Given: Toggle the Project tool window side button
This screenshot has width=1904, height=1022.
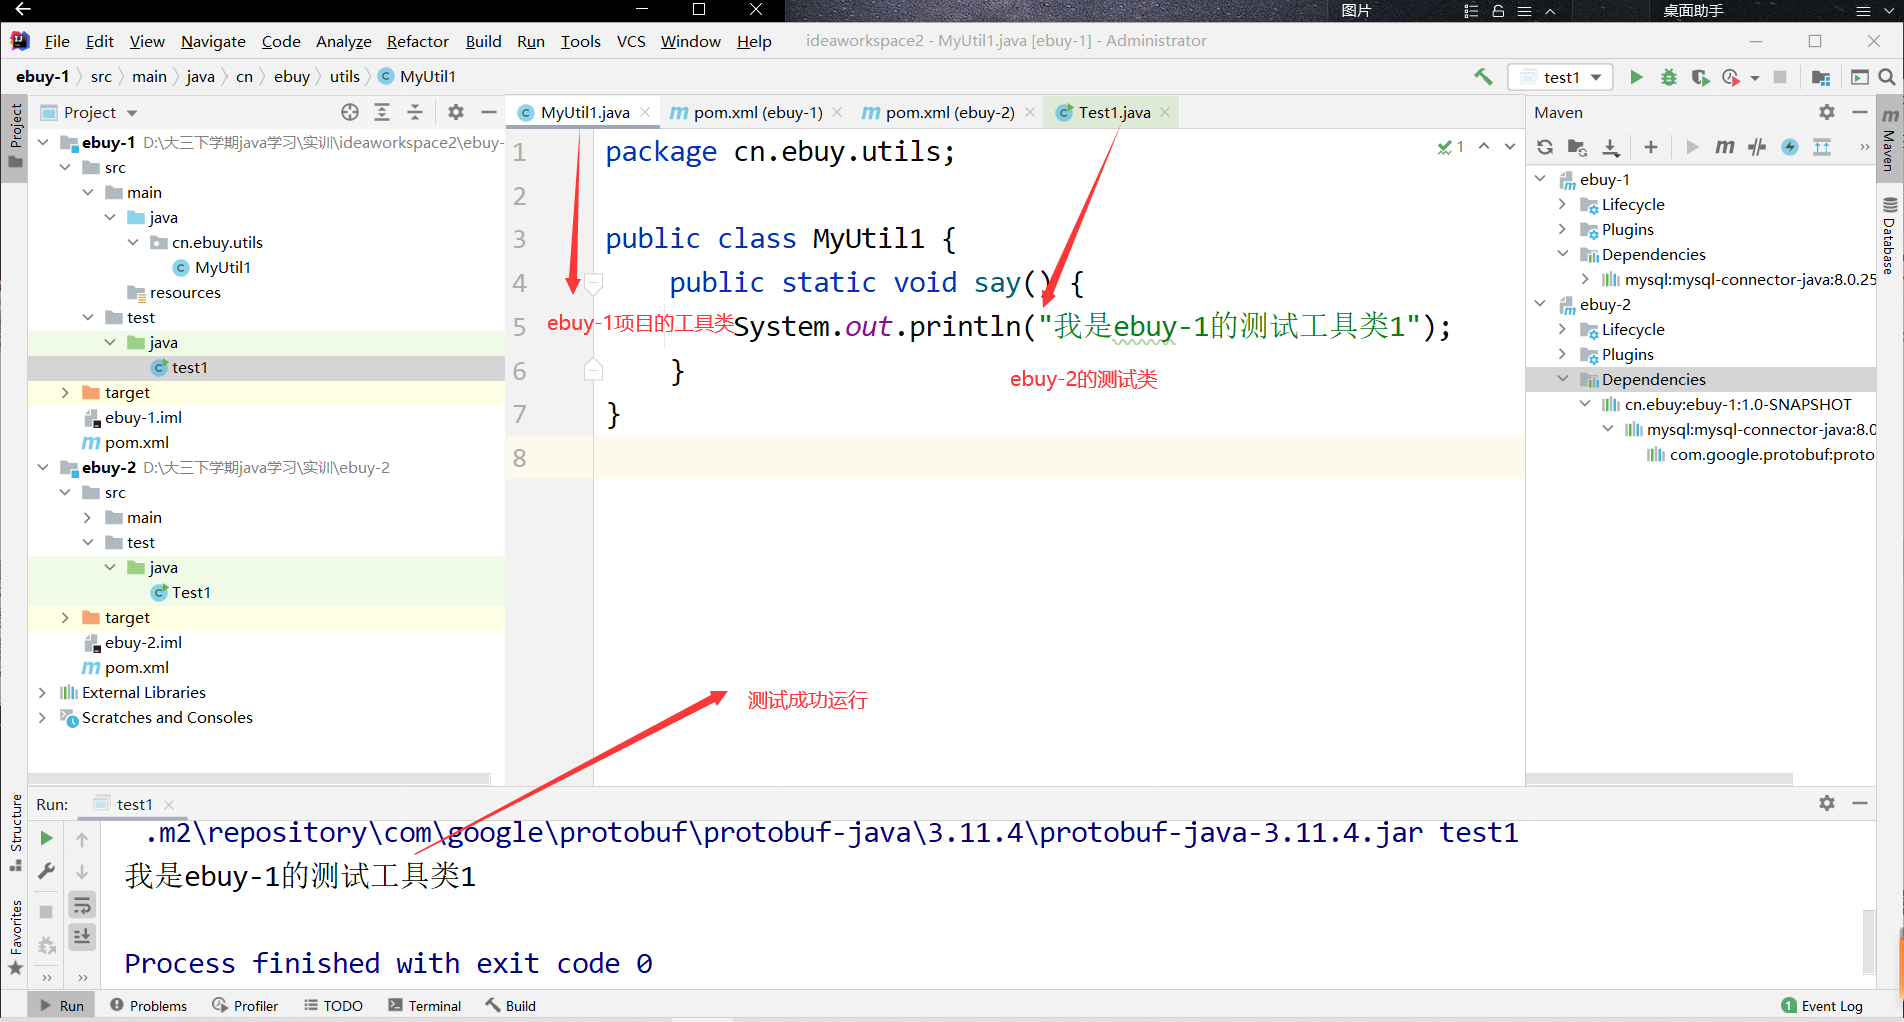Looking at the screenshot, I should pos(15,137).
